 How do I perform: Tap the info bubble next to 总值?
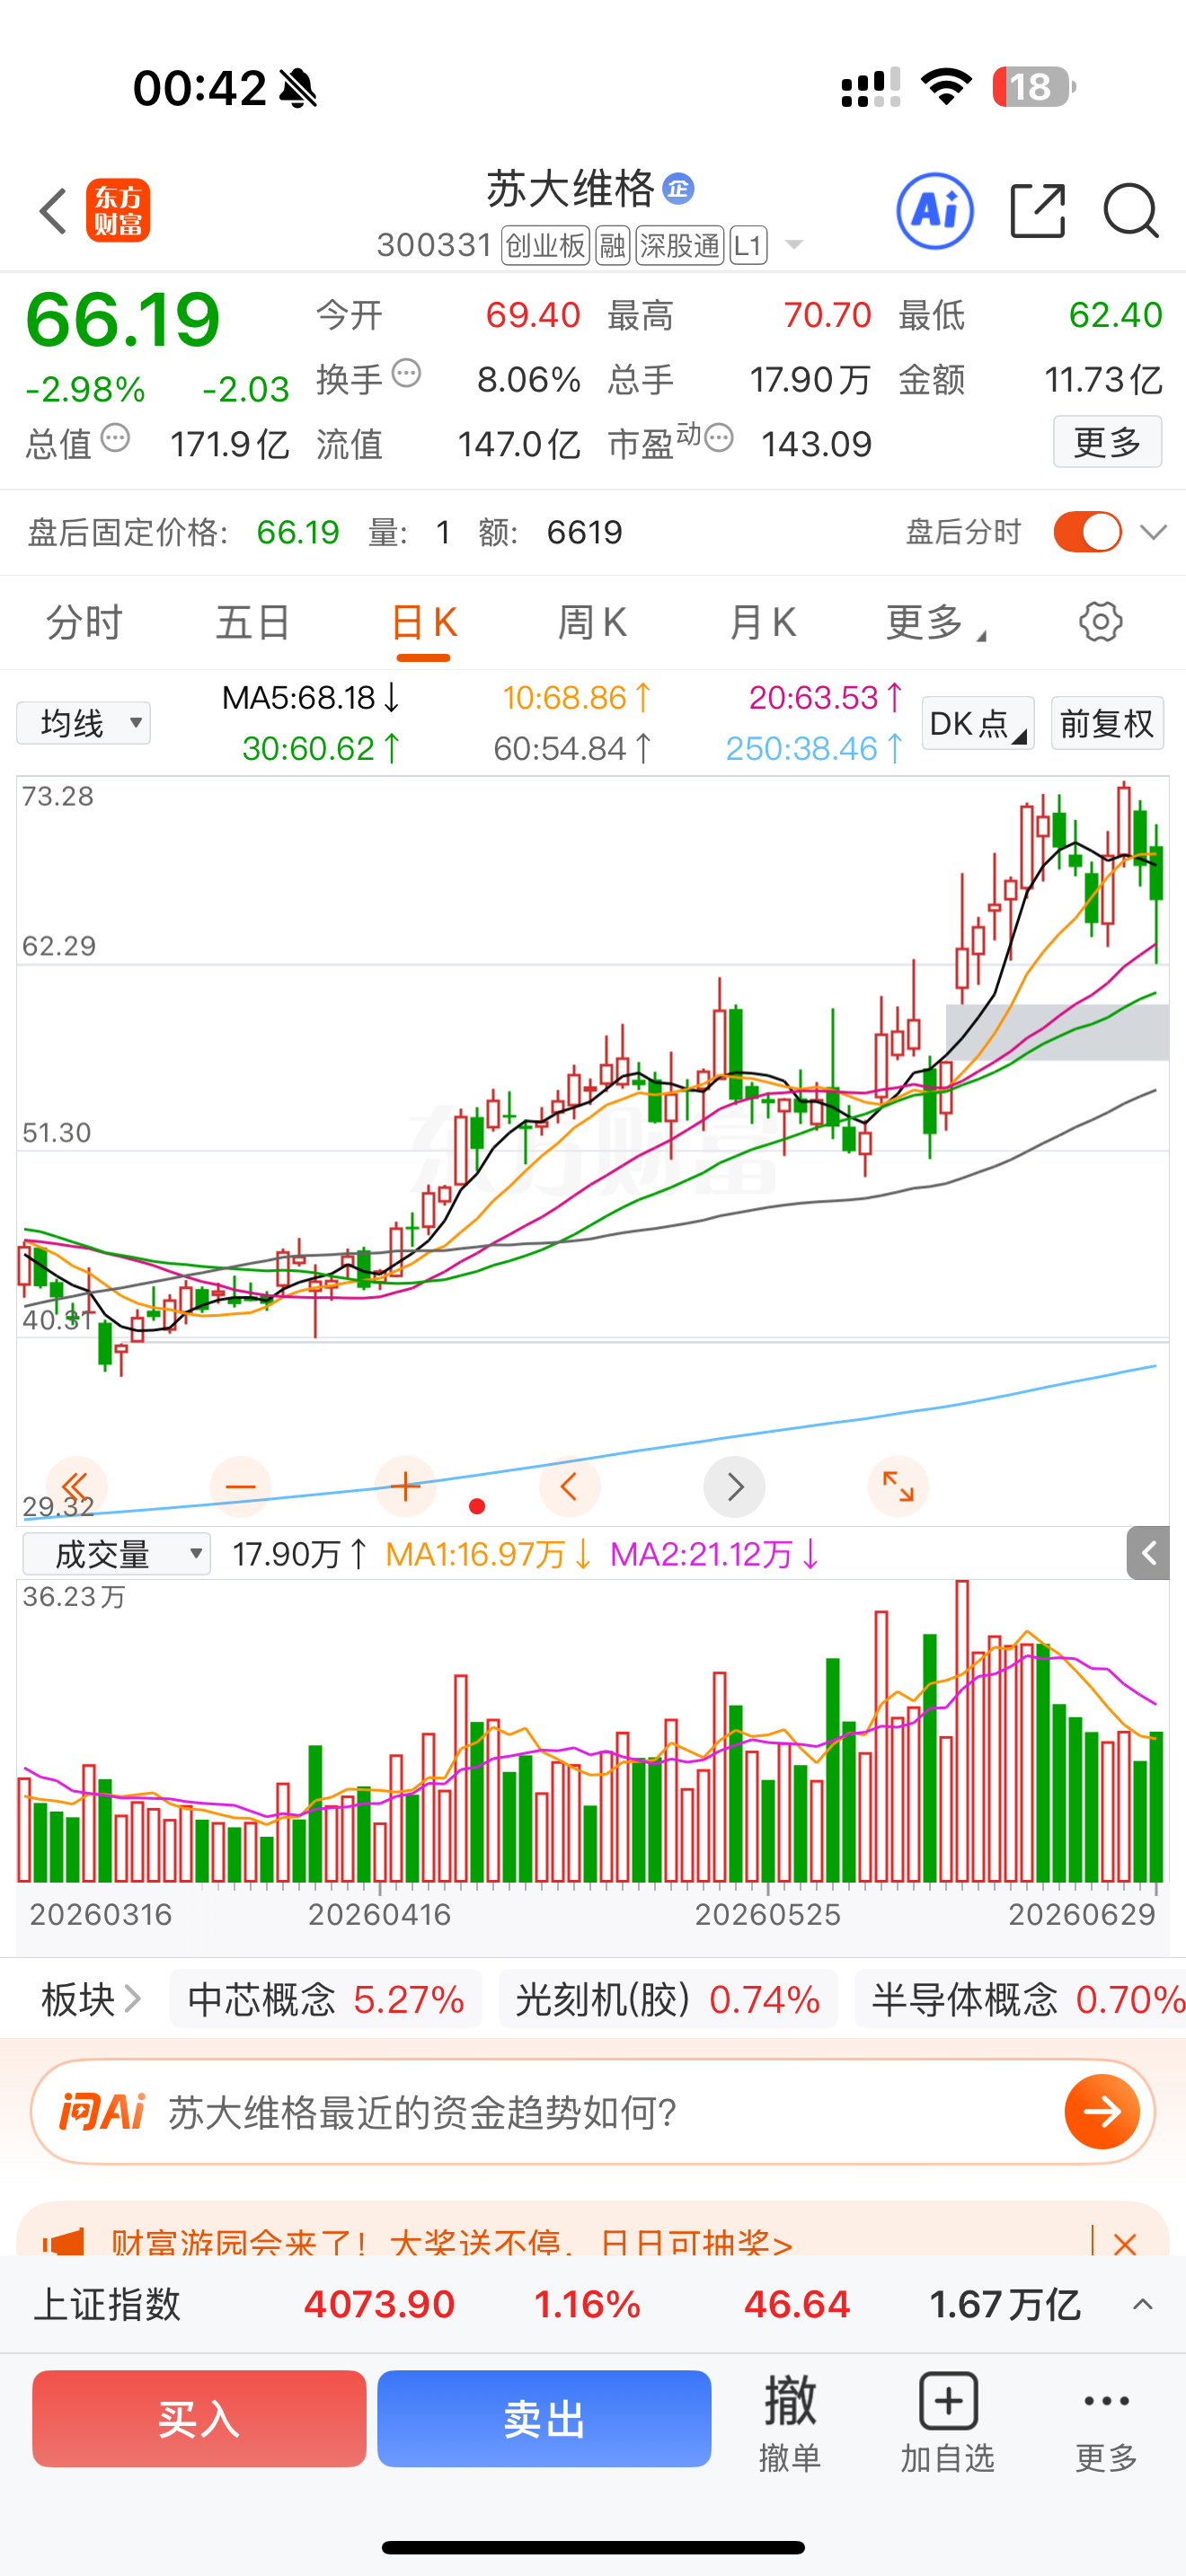click(x=116, y=437)
